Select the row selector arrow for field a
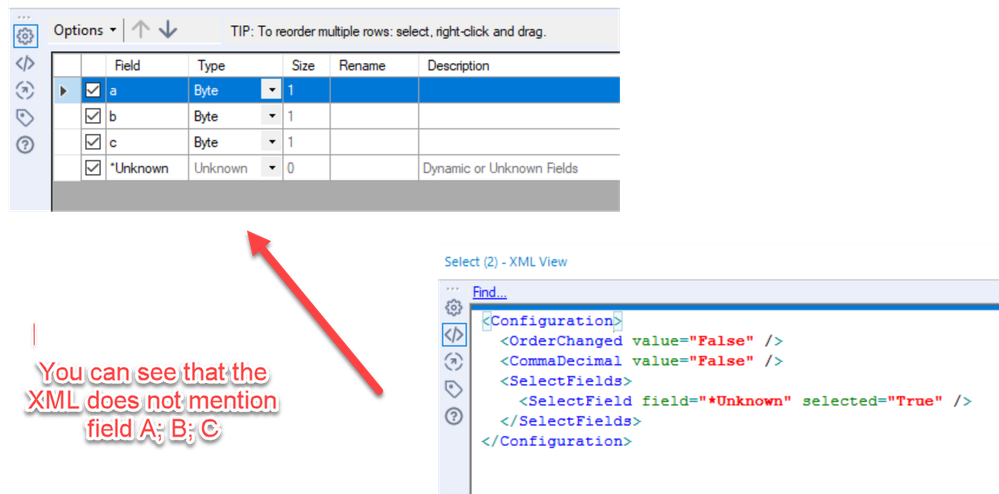 click(x=66, y=91)
